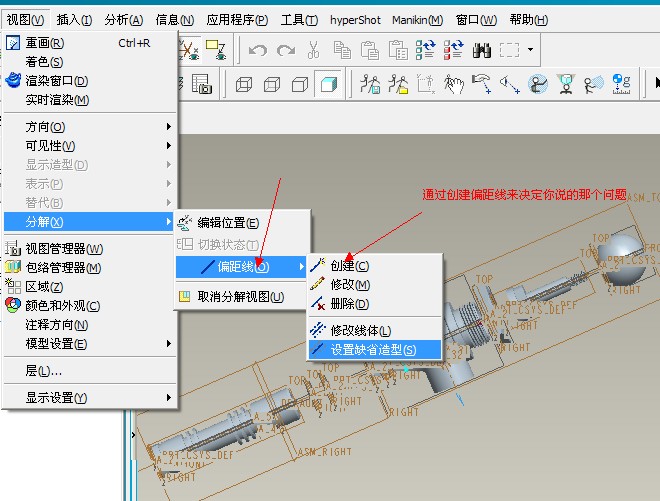Viewport: 660px width, 501px height.
Task: Open the 分析(A) menu
Action: coord(124,20)
